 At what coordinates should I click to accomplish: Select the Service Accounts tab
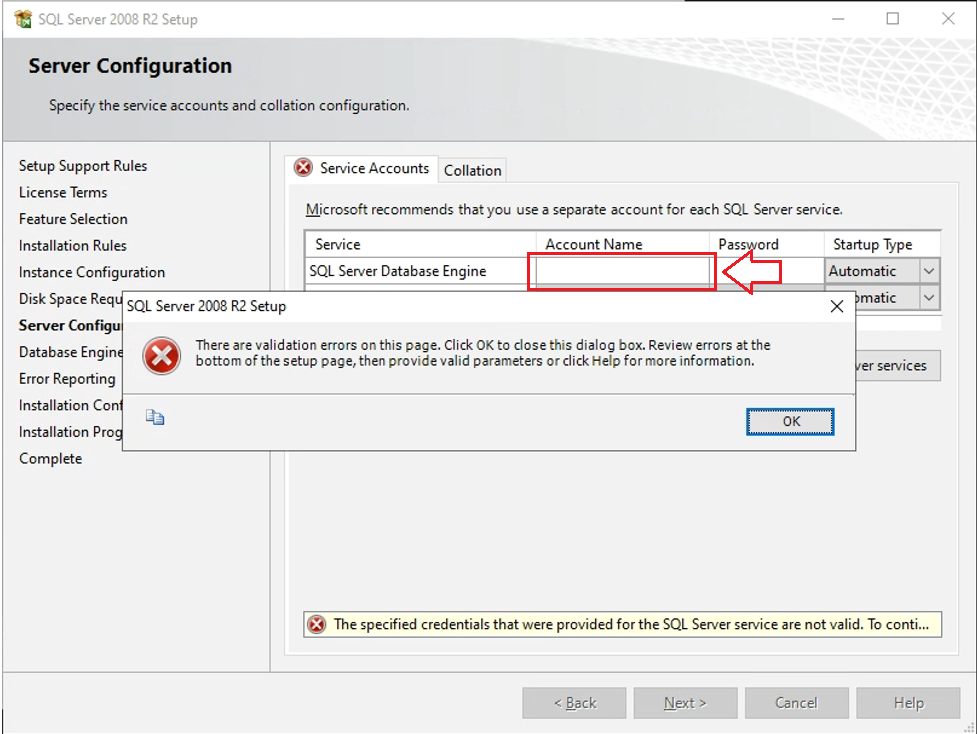(363, 168)
